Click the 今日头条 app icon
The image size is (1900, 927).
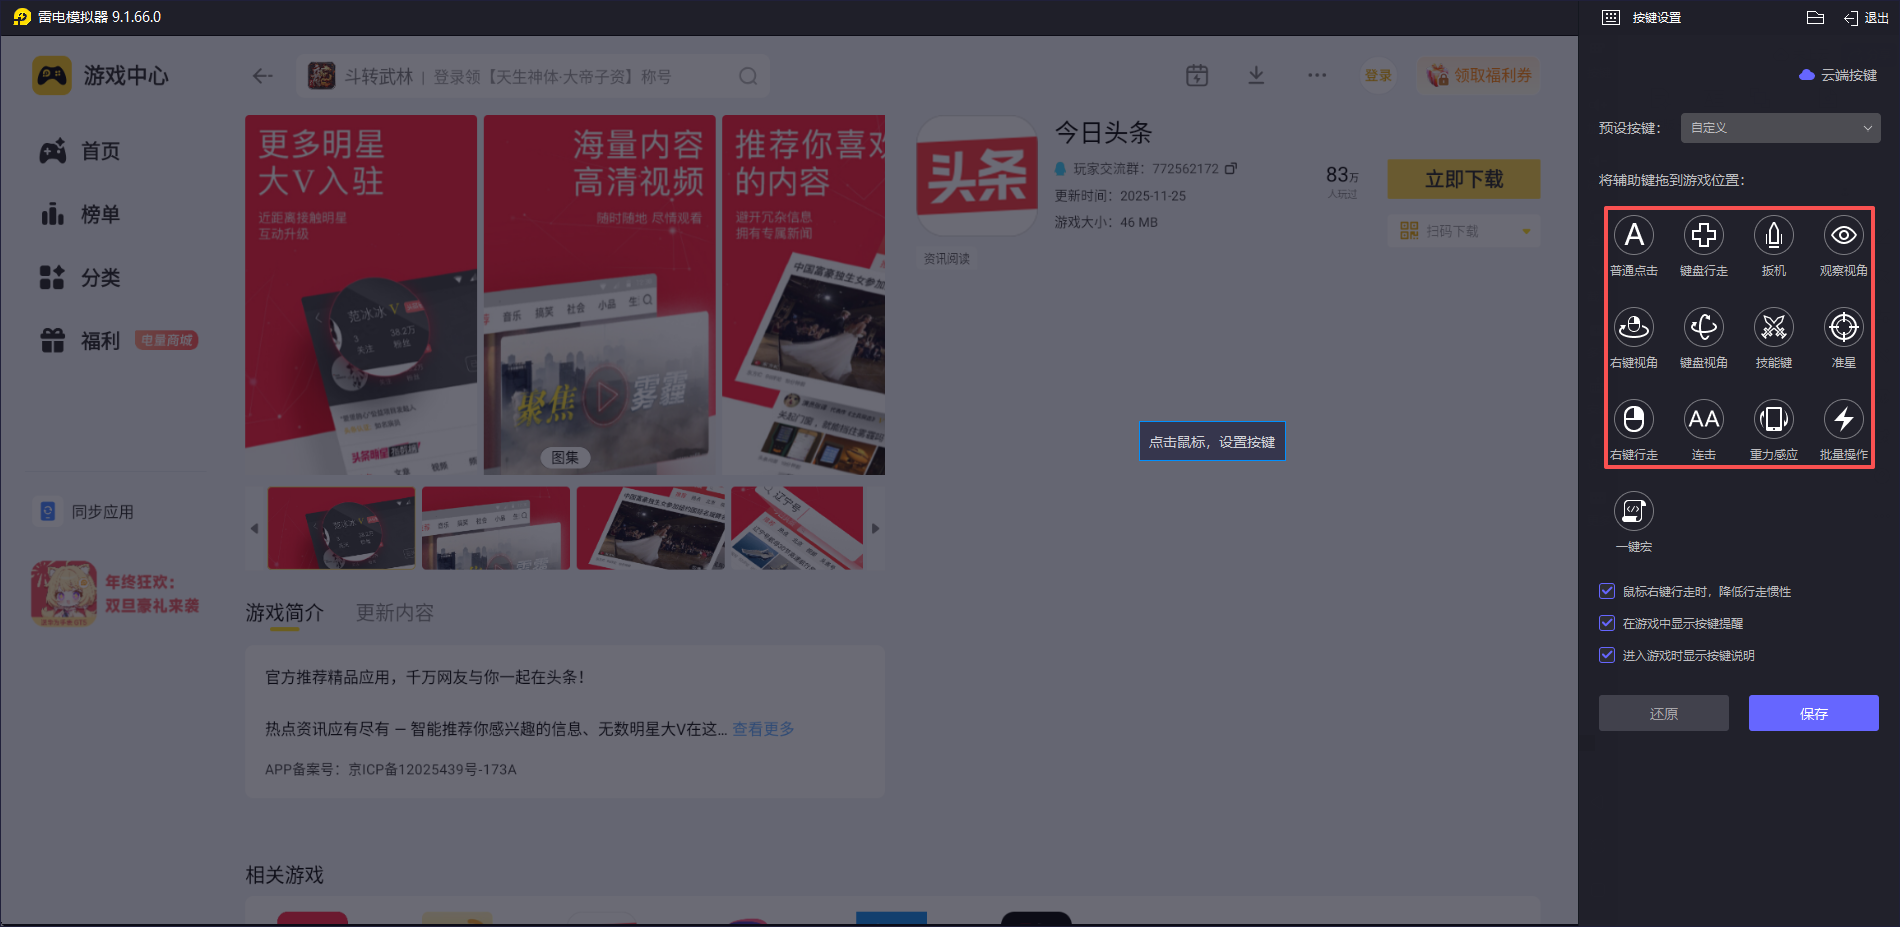(977, 176)
